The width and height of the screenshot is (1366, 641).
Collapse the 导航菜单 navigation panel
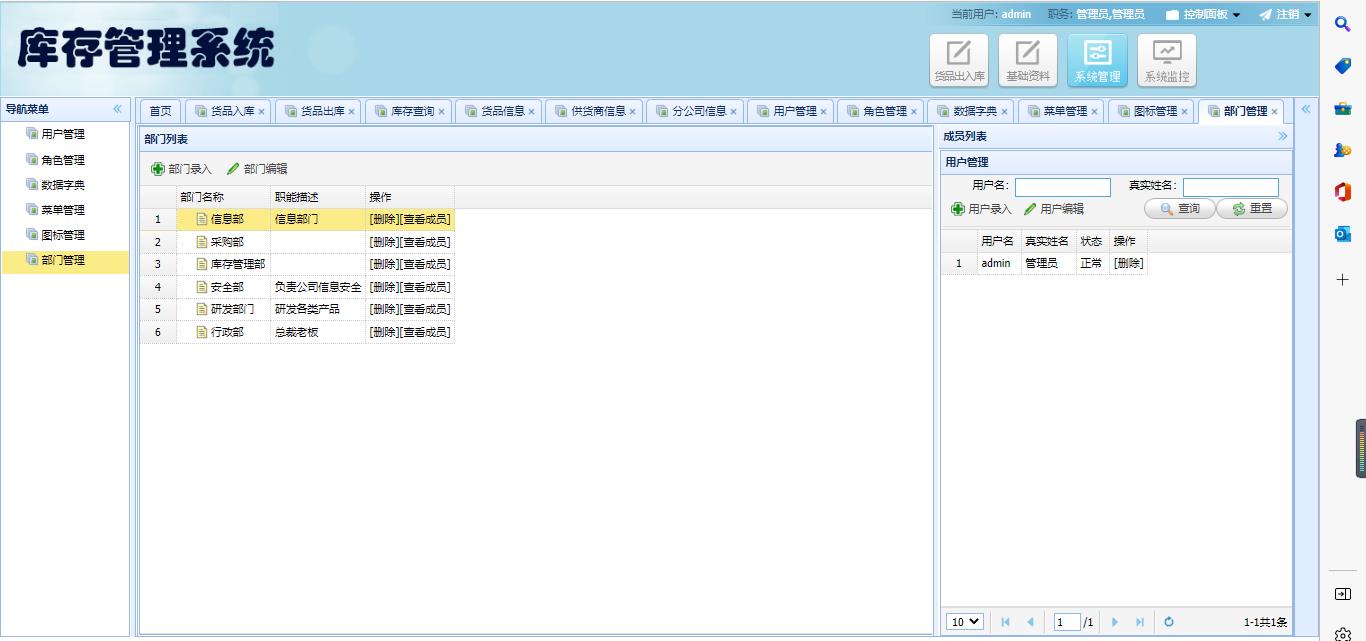point(117,109)
